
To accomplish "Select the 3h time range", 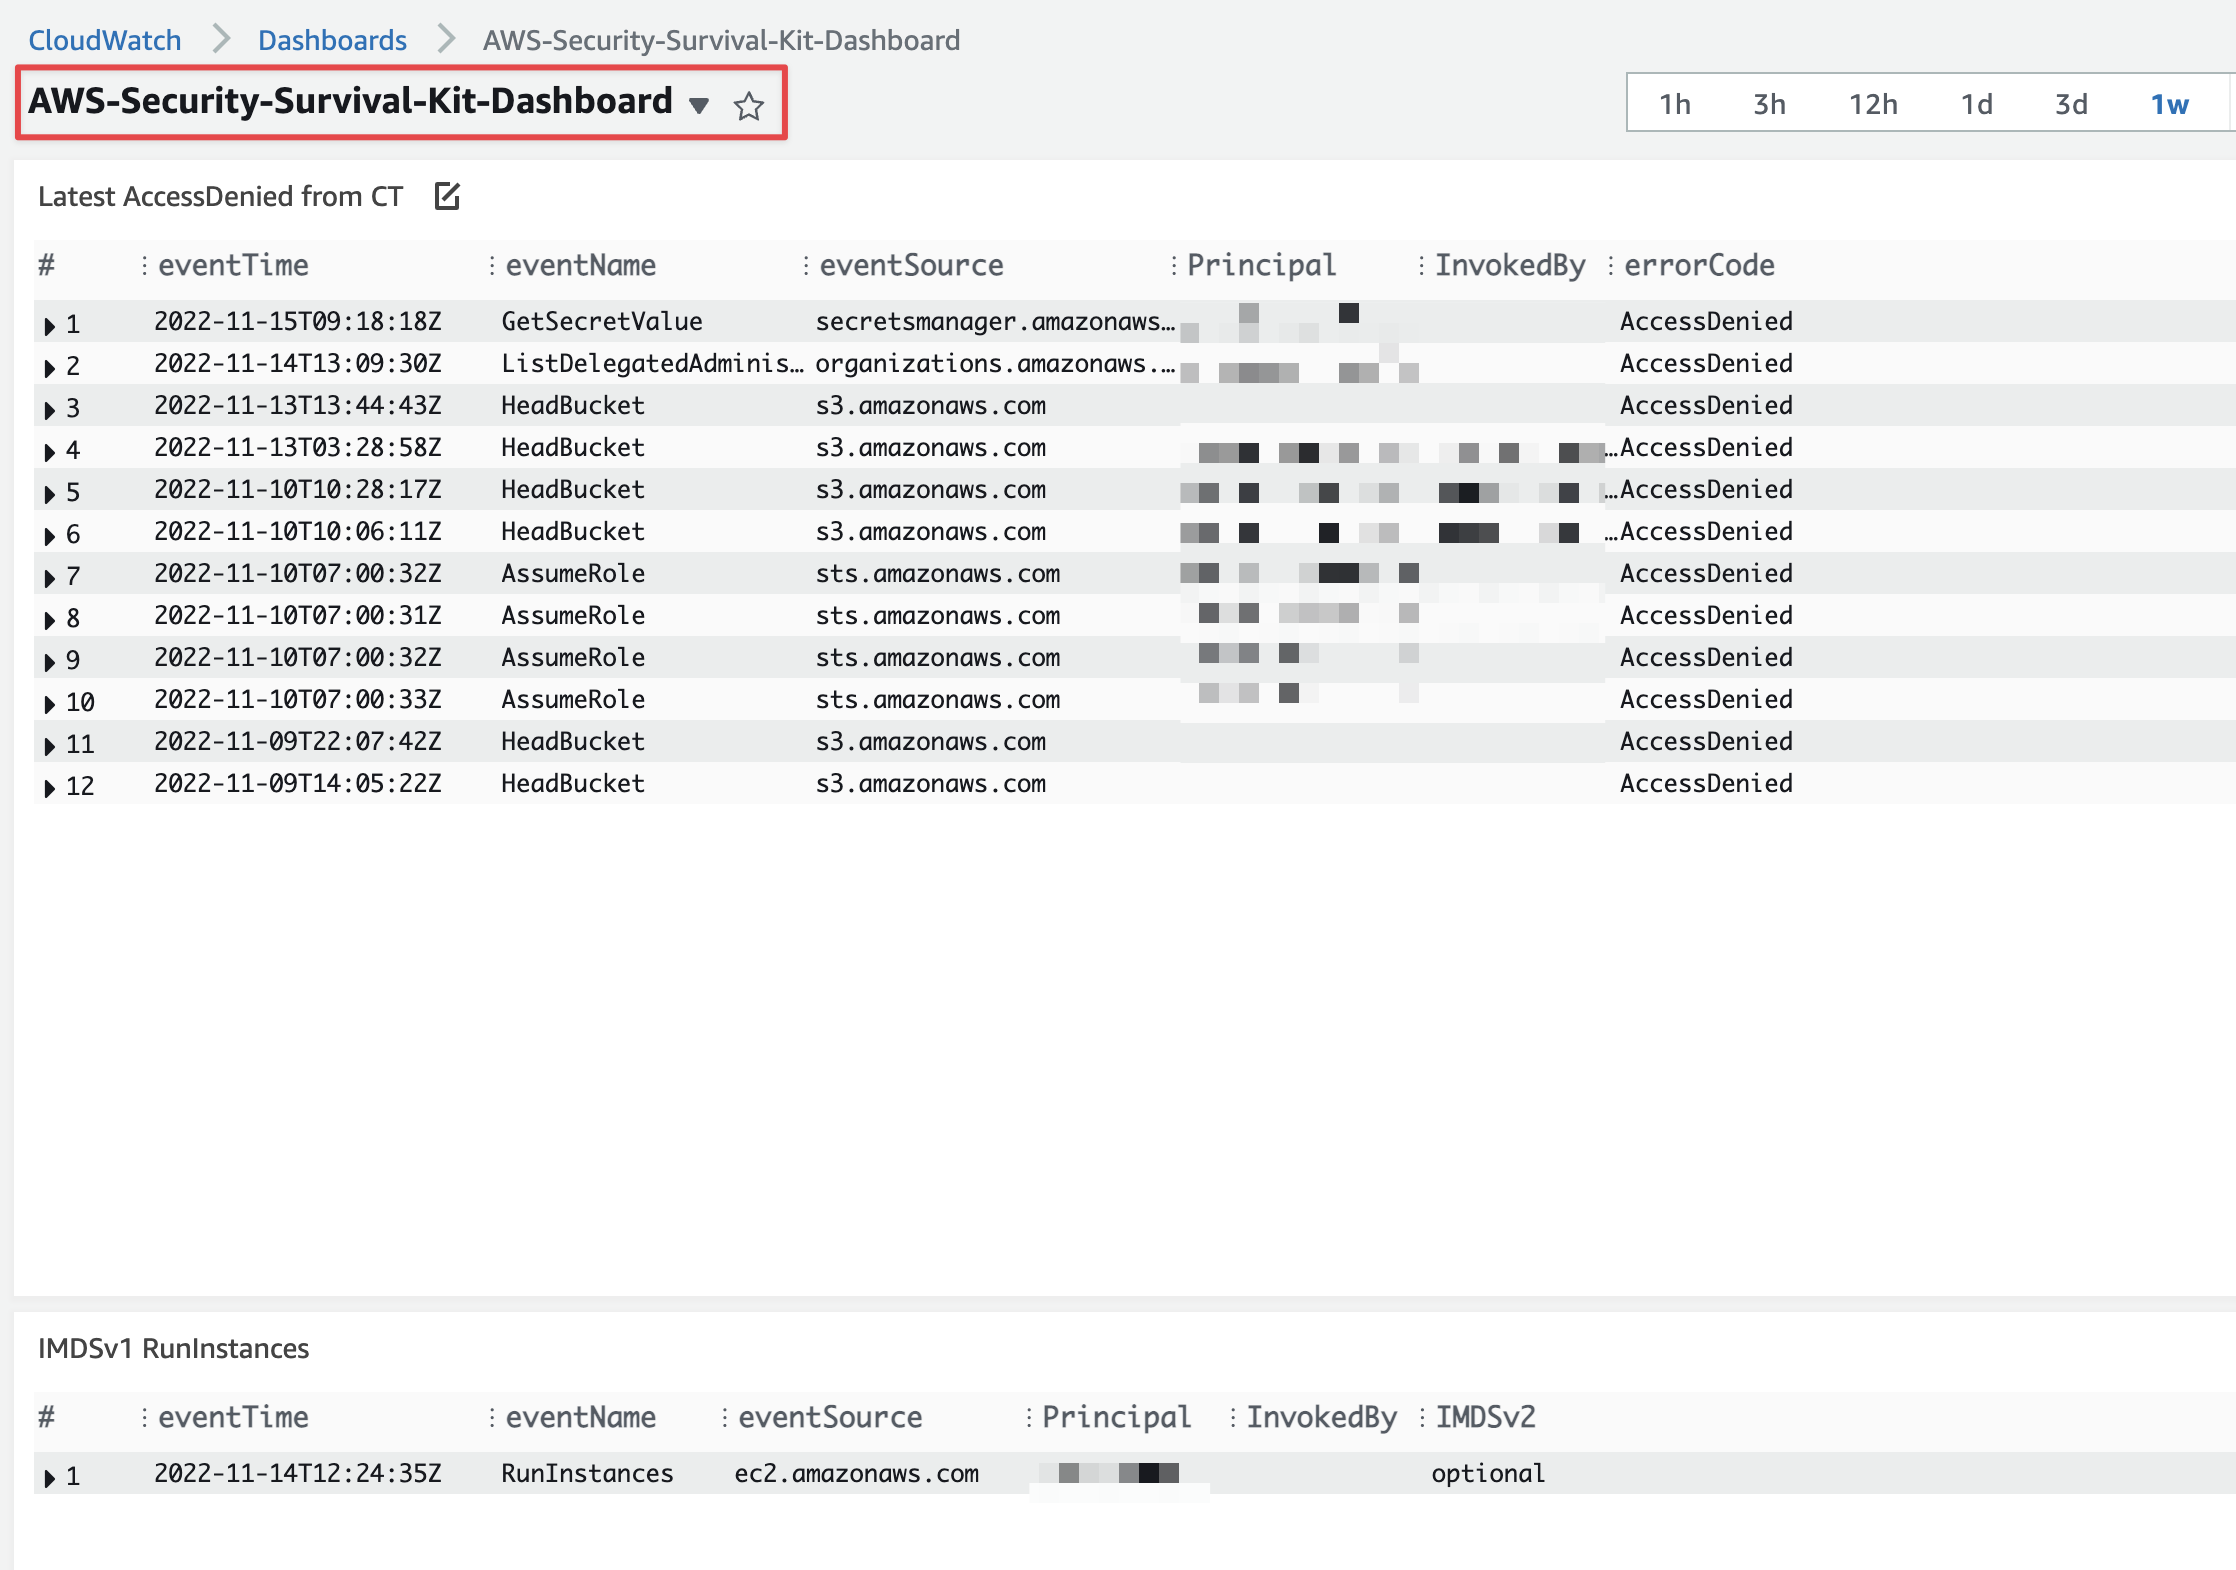I will pyautogui.click(x=1769, y=104).
